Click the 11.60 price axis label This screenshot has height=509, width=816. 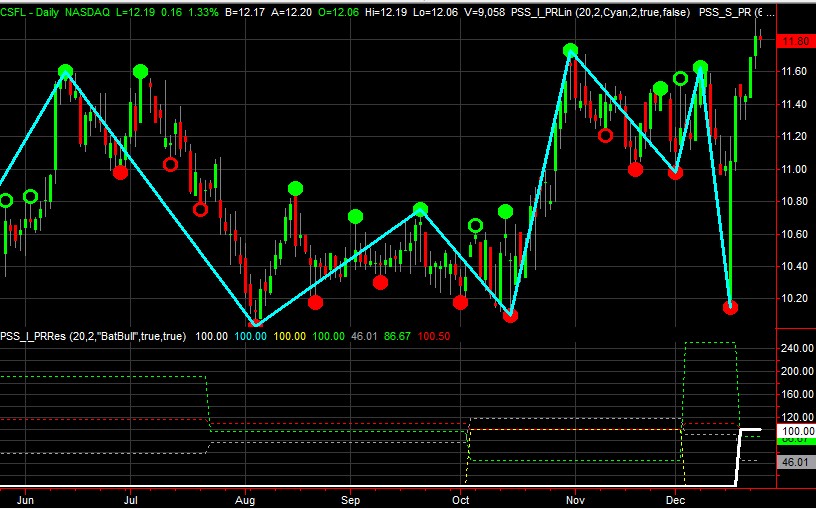pyautogui.click(x=794, y=71)
